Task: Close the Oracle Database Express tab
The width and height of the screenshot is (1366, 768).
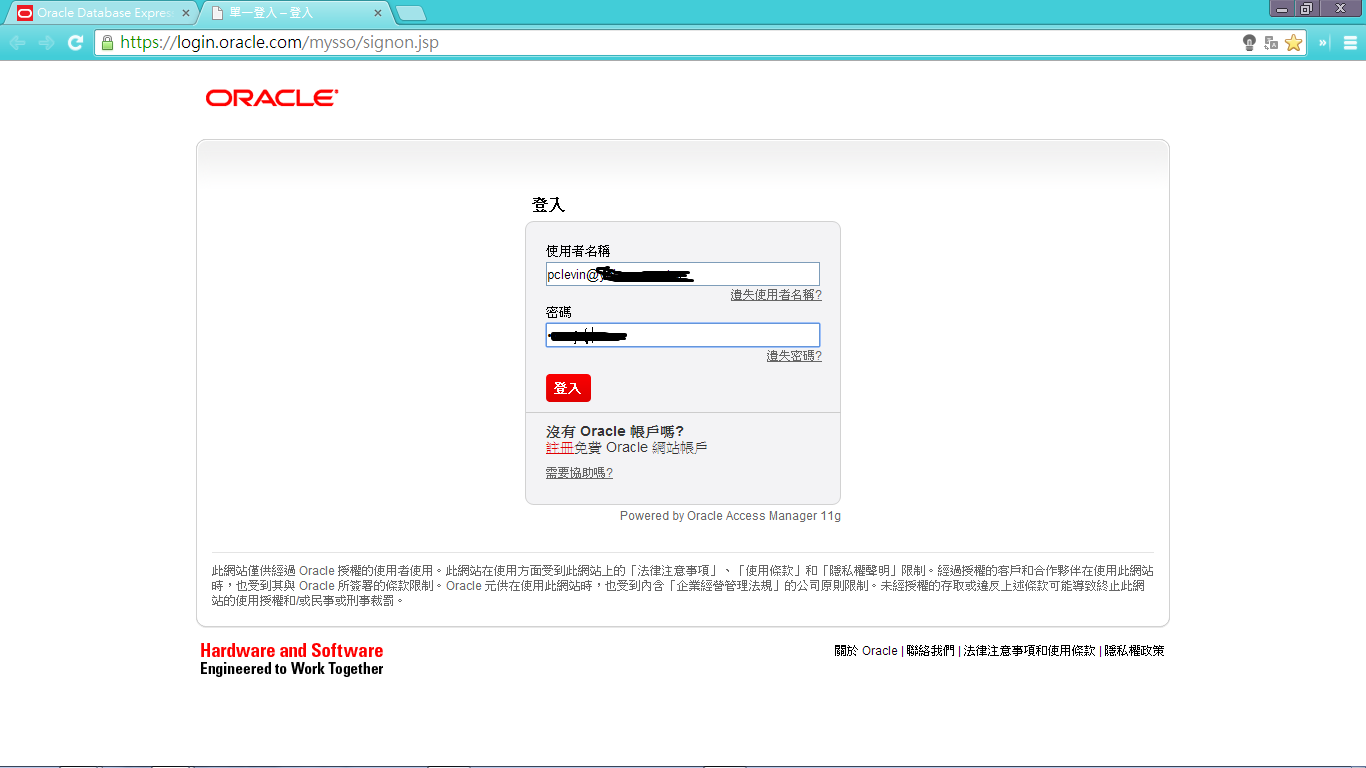Action: (186, 13)
